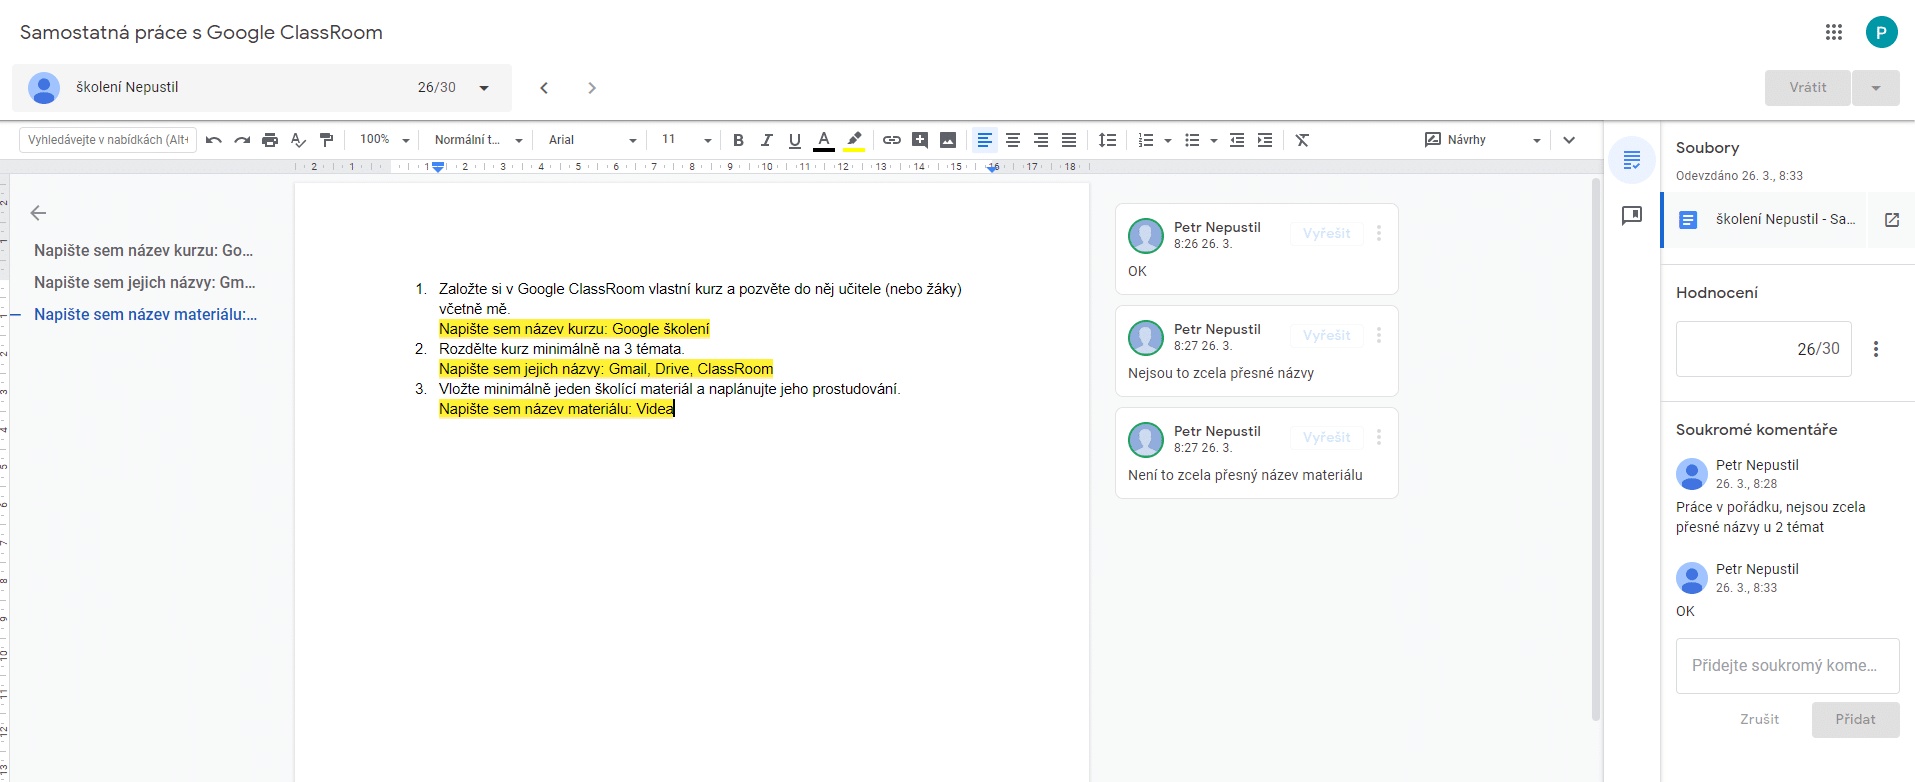Print the document using printer icon
1915x782 pixels.
point(270,140)
